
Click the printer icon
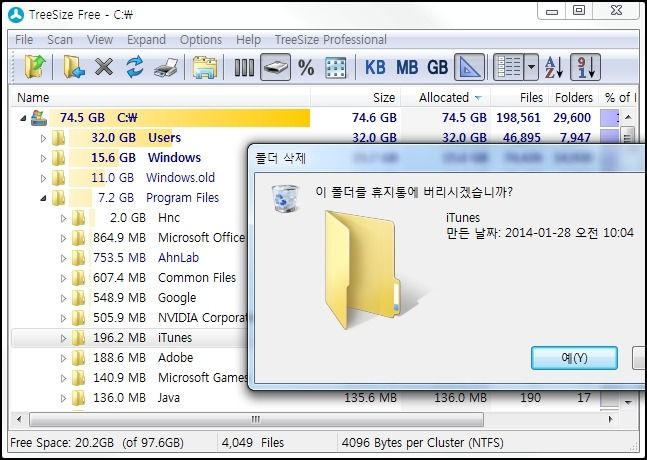[166, 67]
